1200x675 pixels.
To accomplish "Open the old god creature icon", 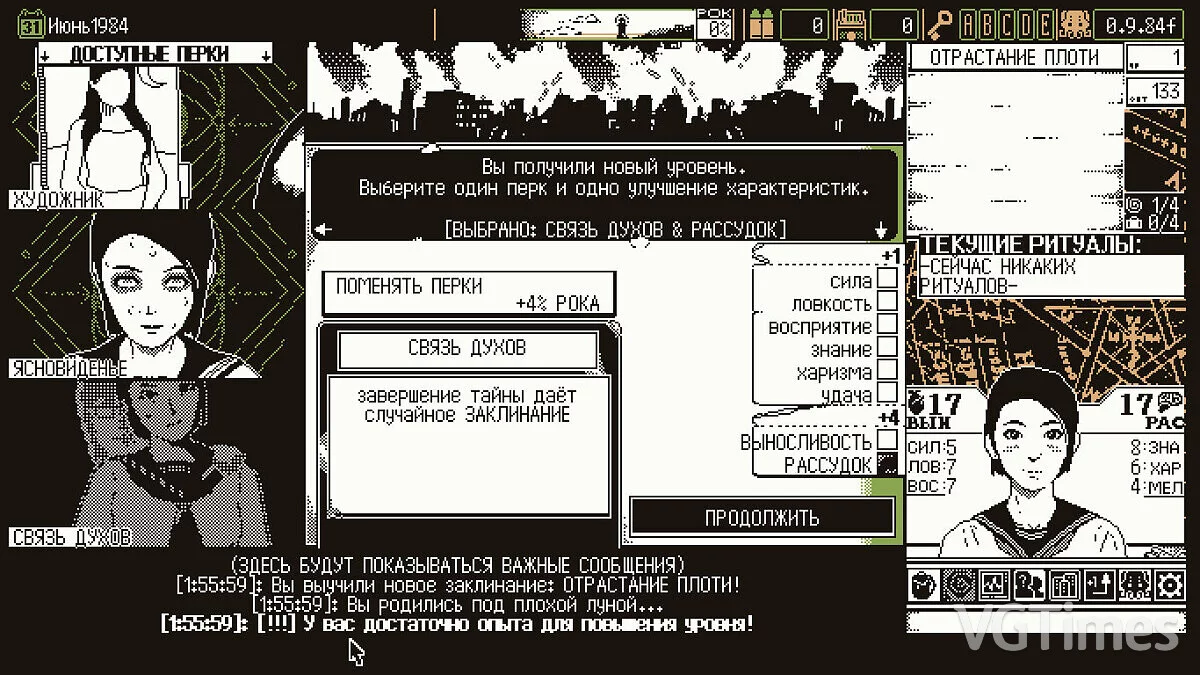I will (1133, 584).
